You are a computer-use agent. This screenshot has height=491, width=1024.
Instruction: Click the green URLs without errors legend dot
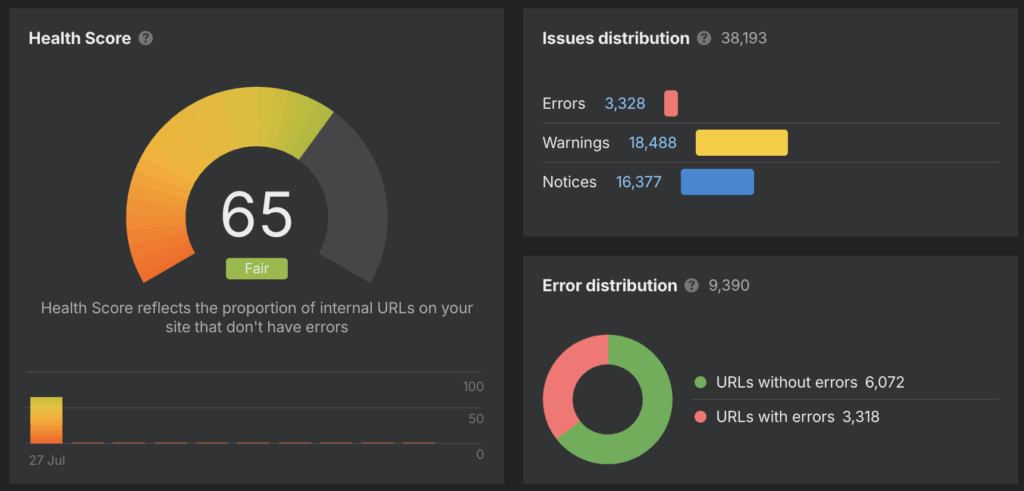(x=700, y=382)
